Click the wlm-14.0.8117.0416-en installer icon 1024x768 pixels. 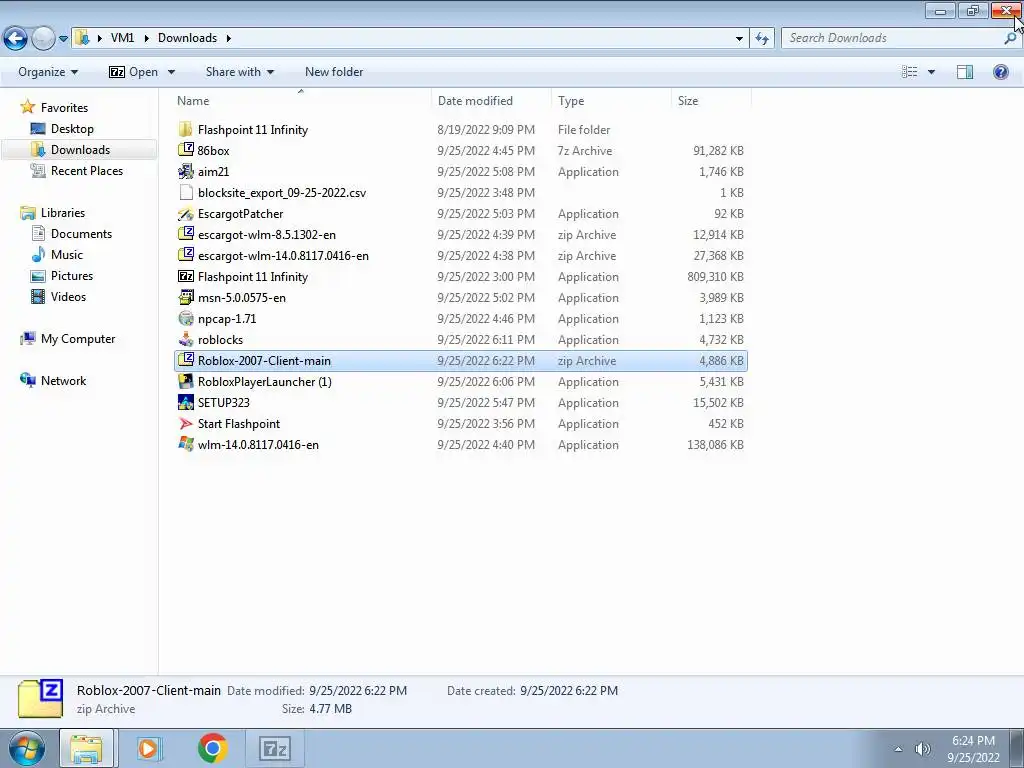click(186, 444)
